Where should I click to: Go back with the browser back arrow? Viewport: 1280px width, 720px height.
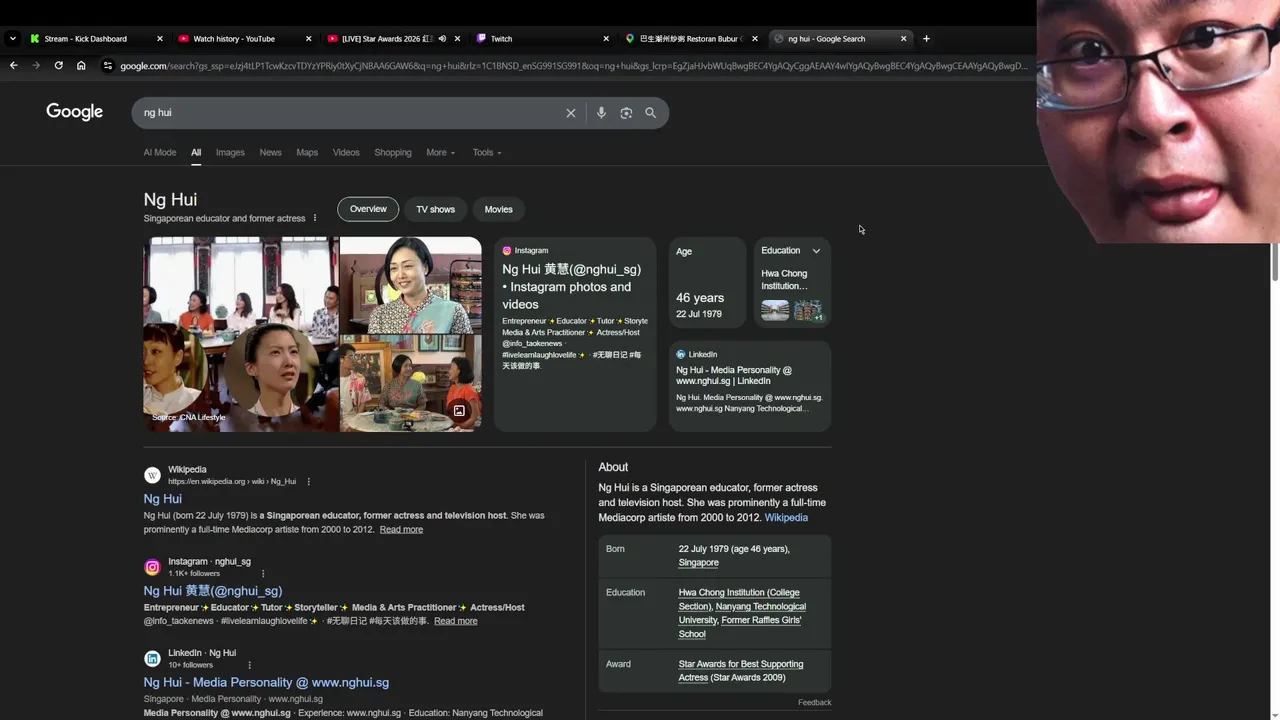click(13, 66)
